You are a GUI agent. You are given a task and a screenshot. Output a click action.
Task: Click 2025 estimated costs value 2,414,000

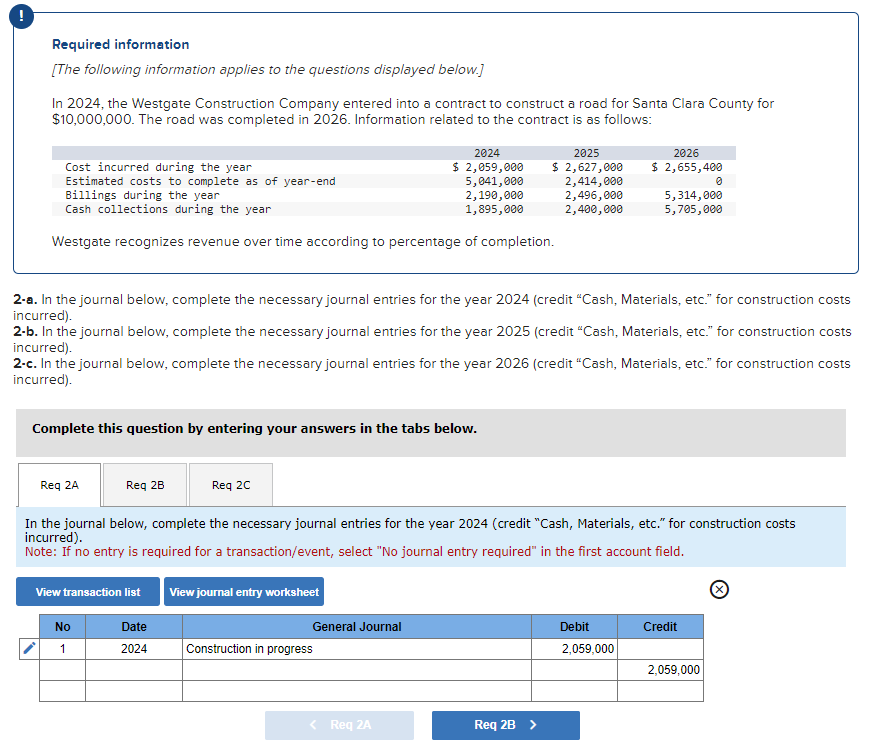click(x=594, y=181)
